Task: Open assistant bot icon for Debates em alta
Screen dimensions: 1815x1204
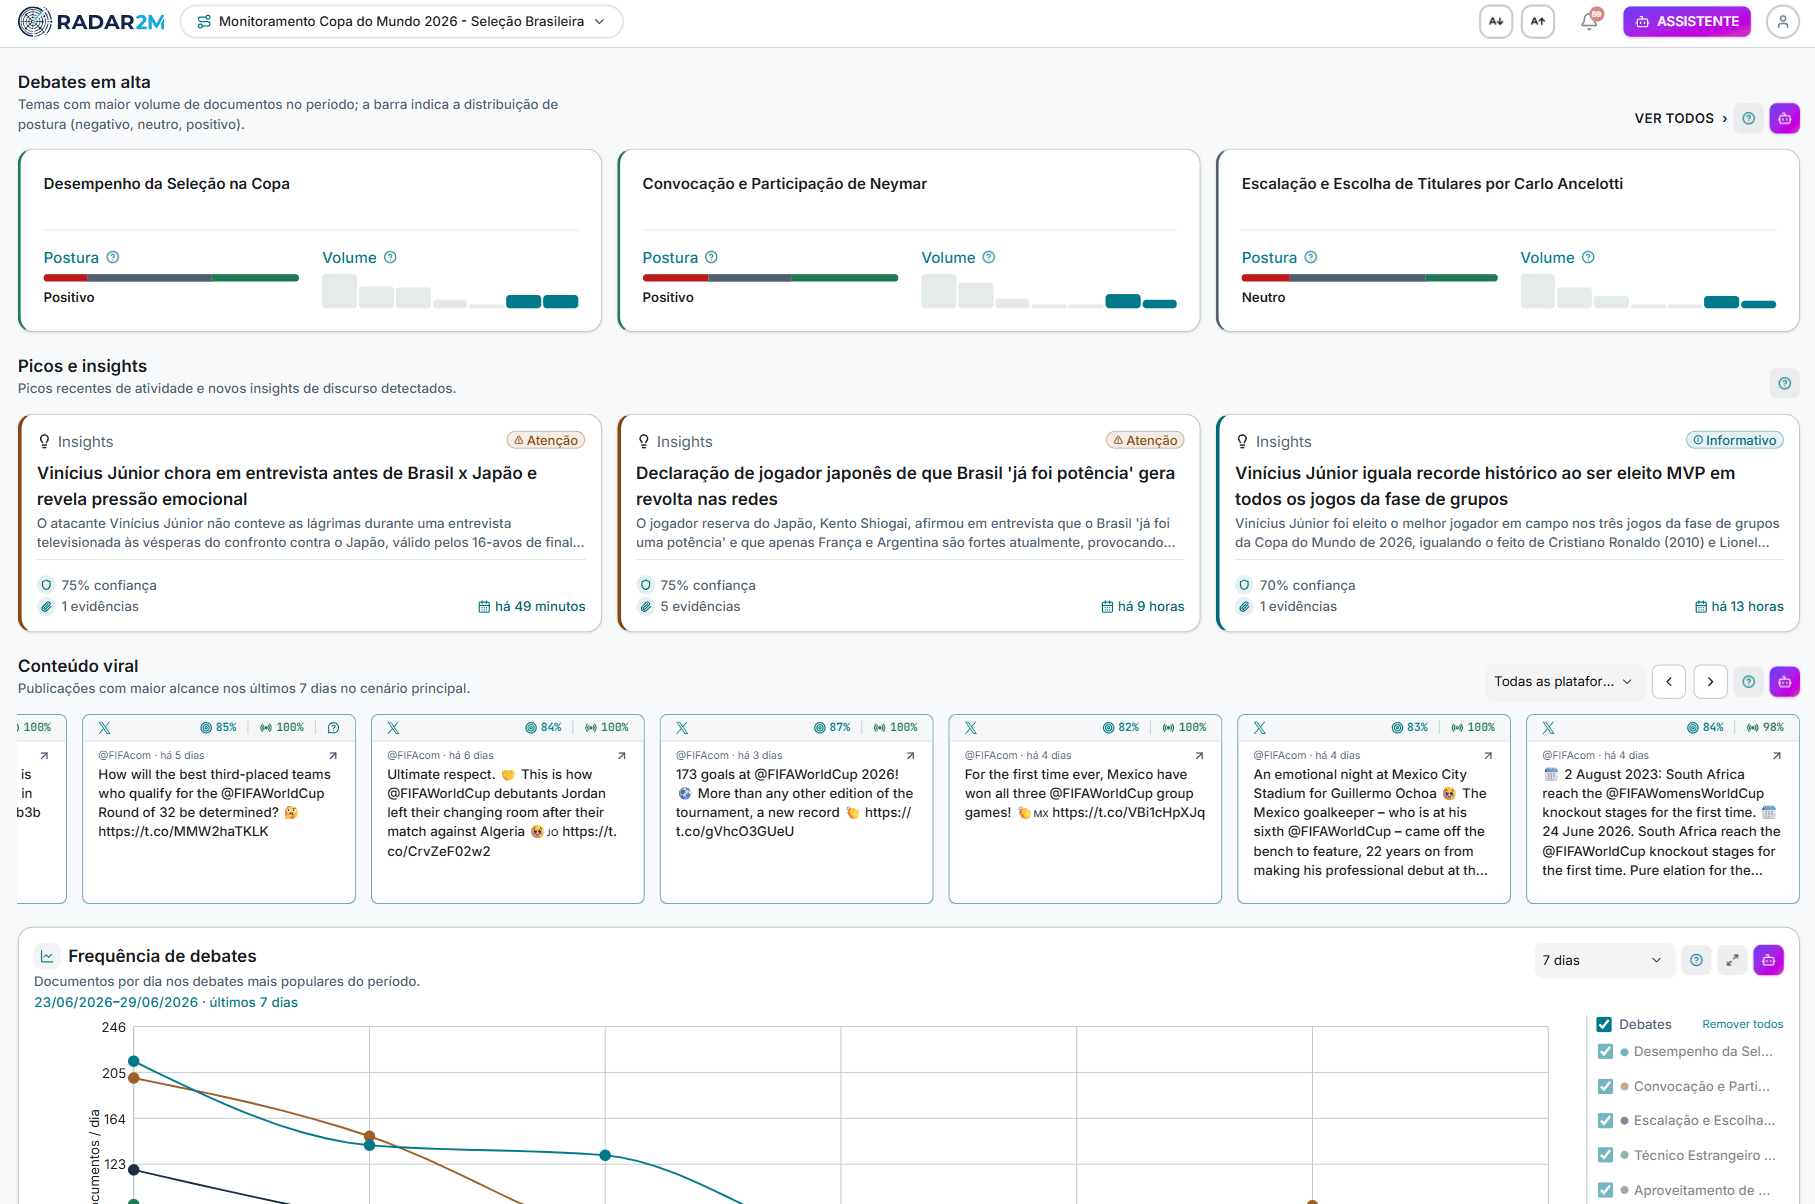Action: point(1785,118)
